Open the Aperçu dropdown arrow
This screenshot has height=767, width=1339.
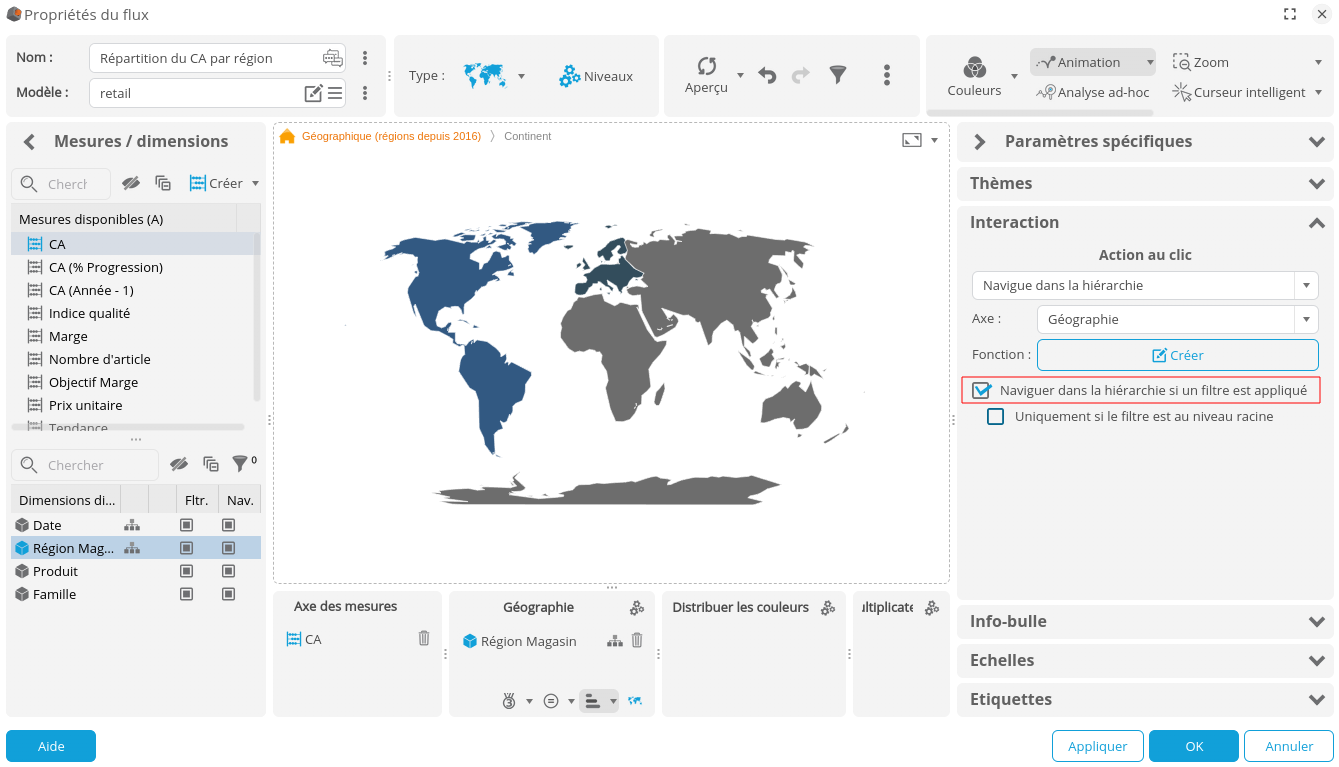[x=740, y=75]
